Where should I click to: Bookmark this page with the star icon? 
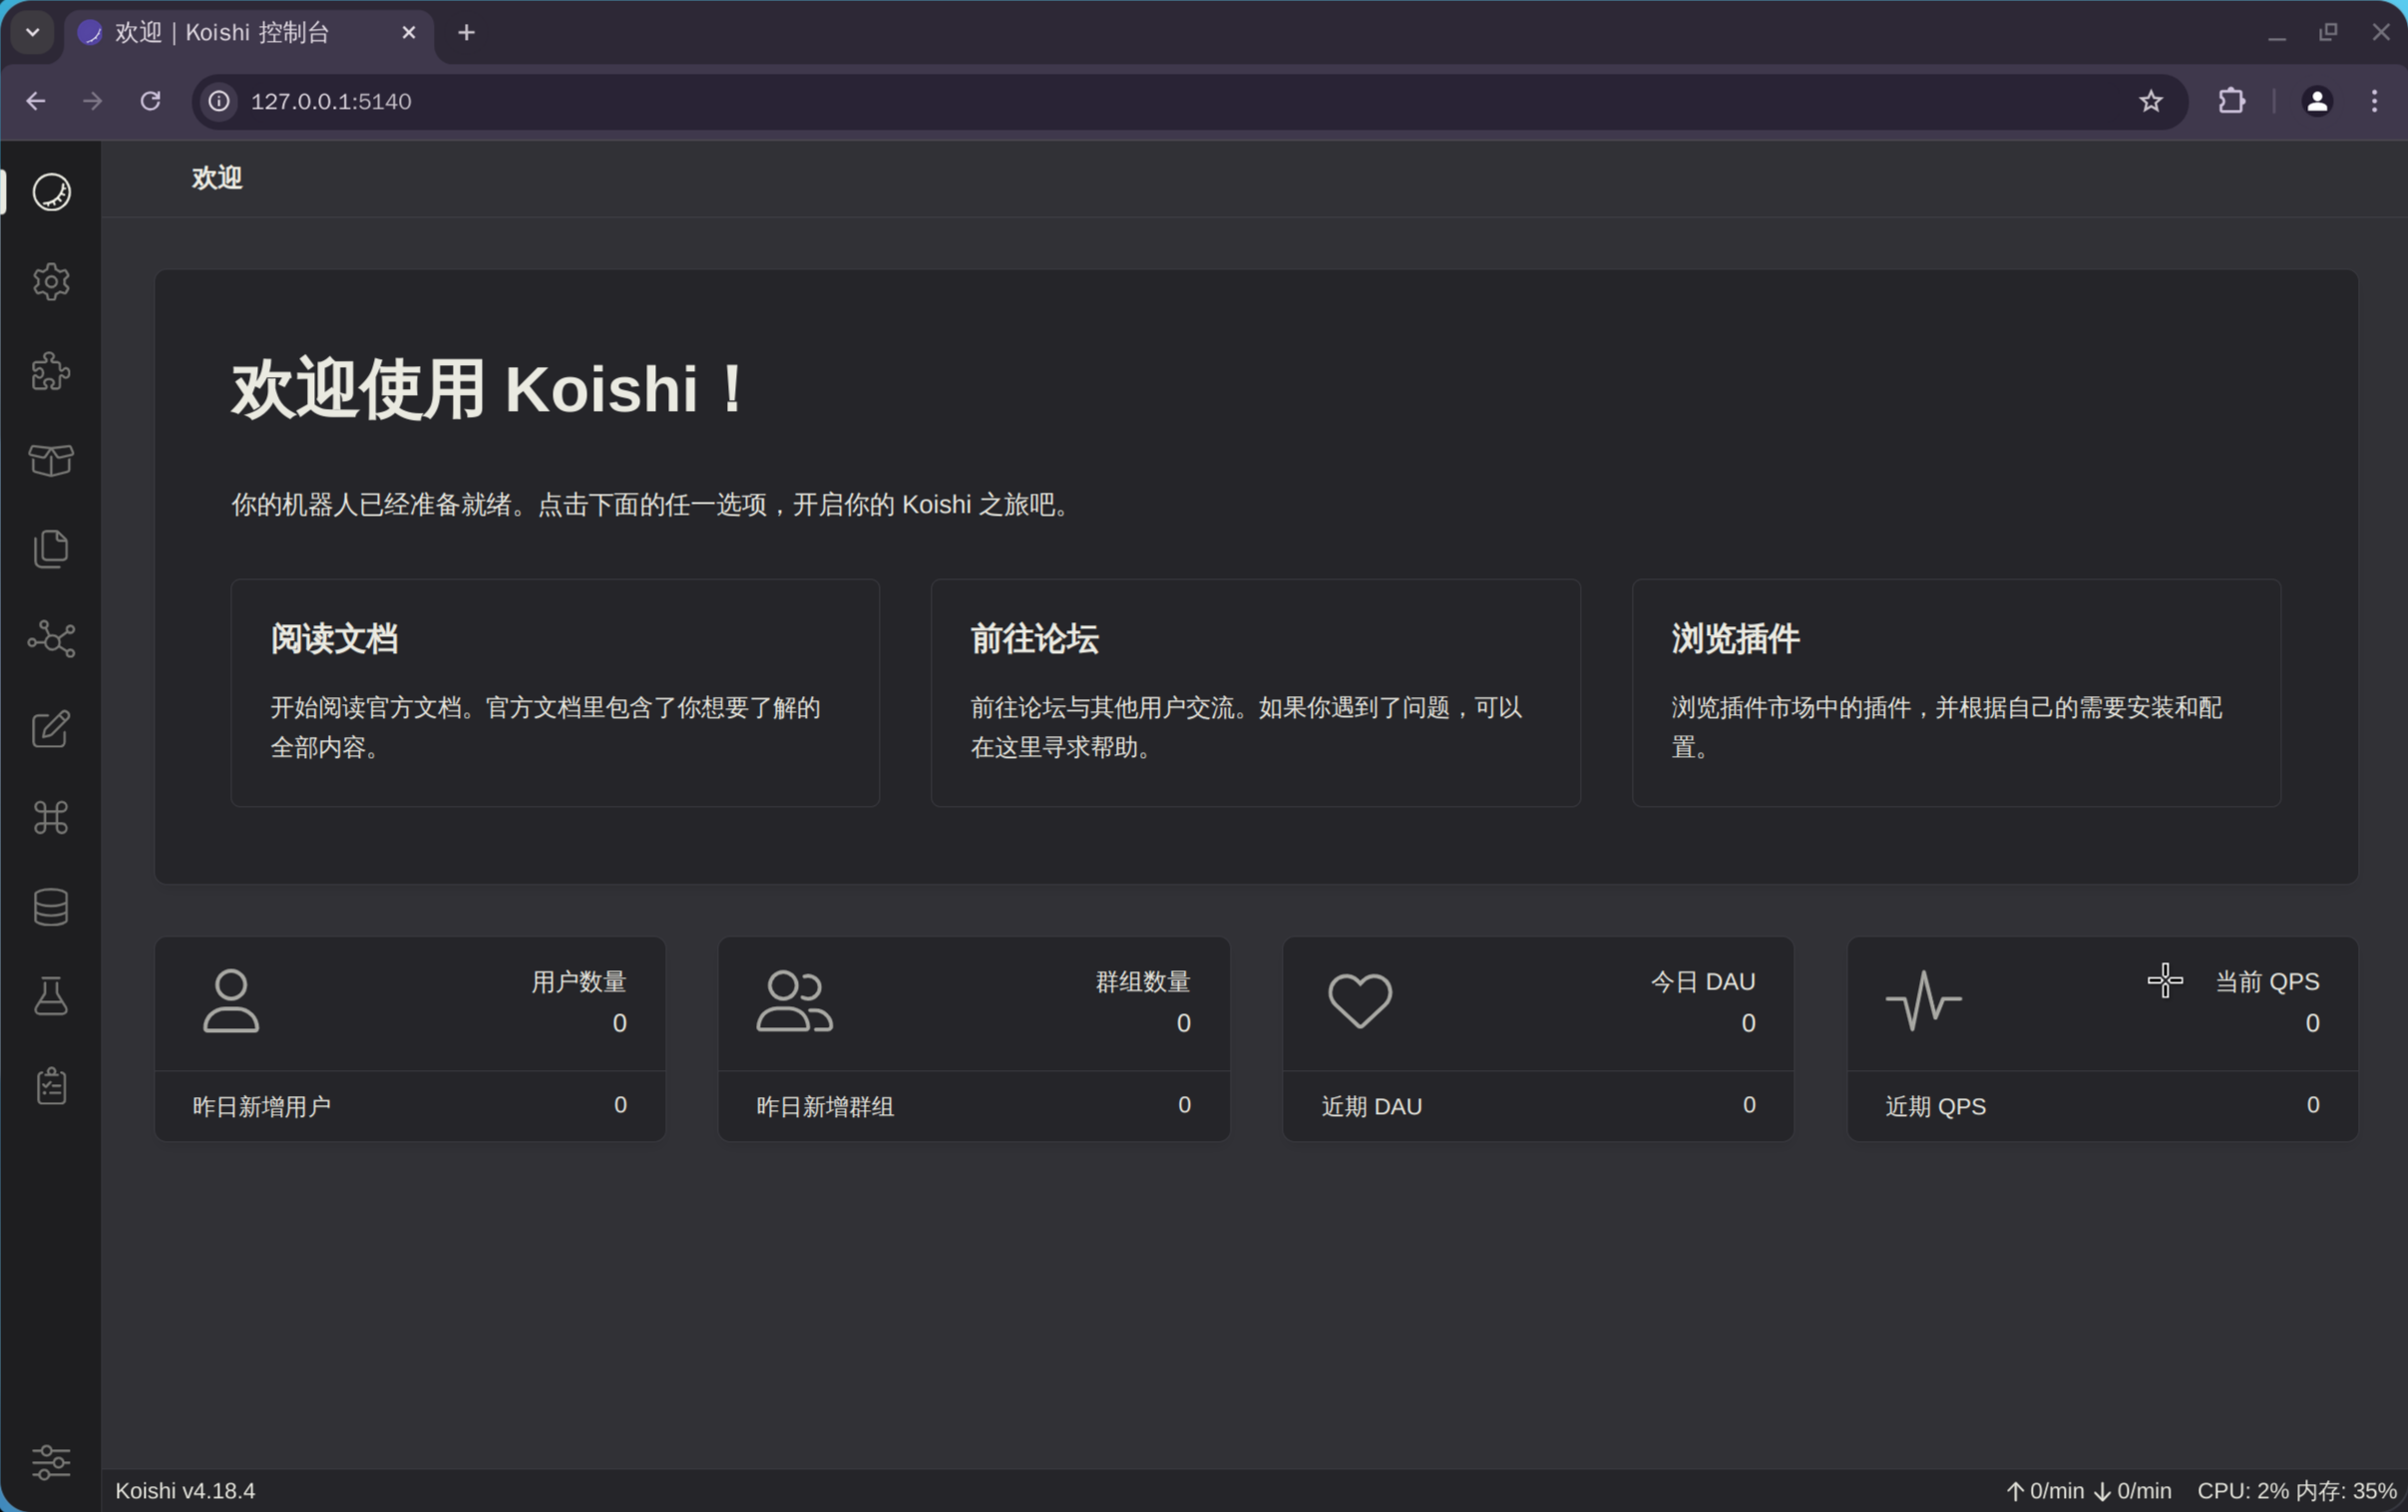point(2150,101)
